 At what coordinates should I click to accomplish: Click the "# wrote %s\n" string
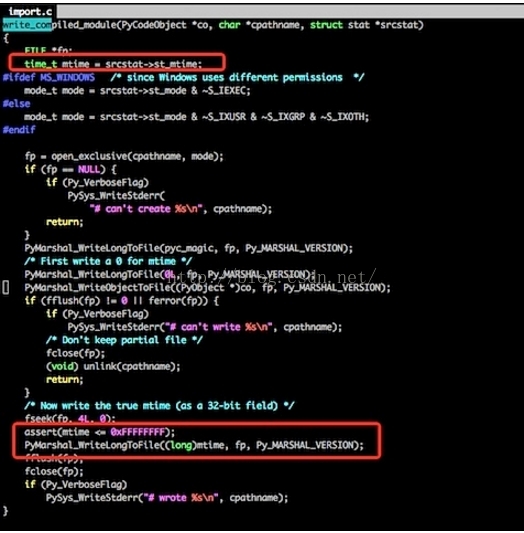(181, 498)
